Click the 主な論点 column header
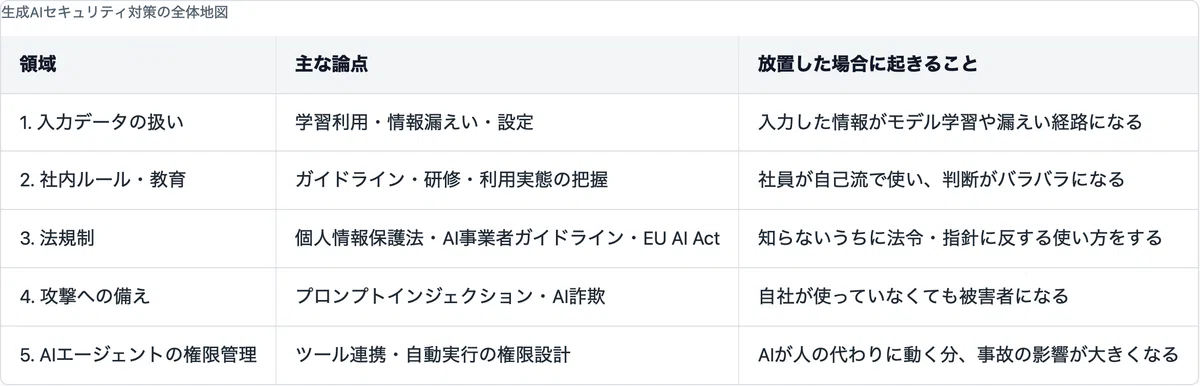 [508, 64]
